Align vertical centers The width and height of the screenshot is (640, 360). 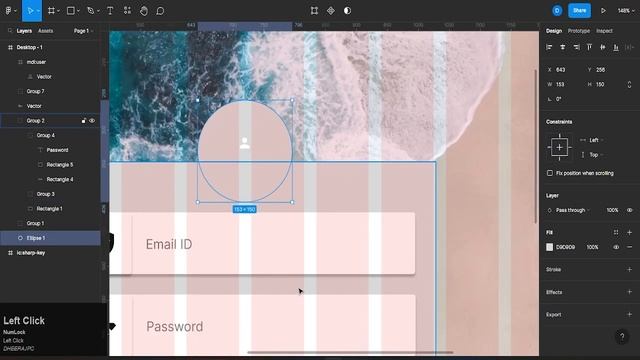pos(603,47)
